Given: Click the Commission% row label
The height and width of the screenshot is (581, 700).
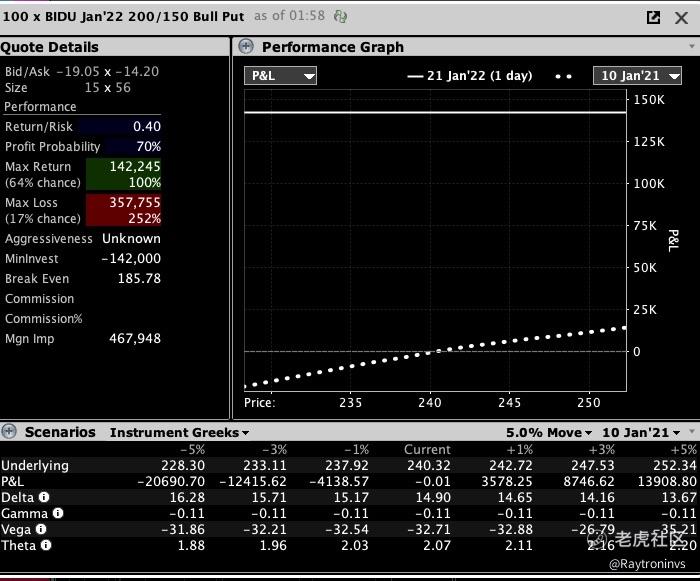Looking at the screenshot, I should pos(44,319).
